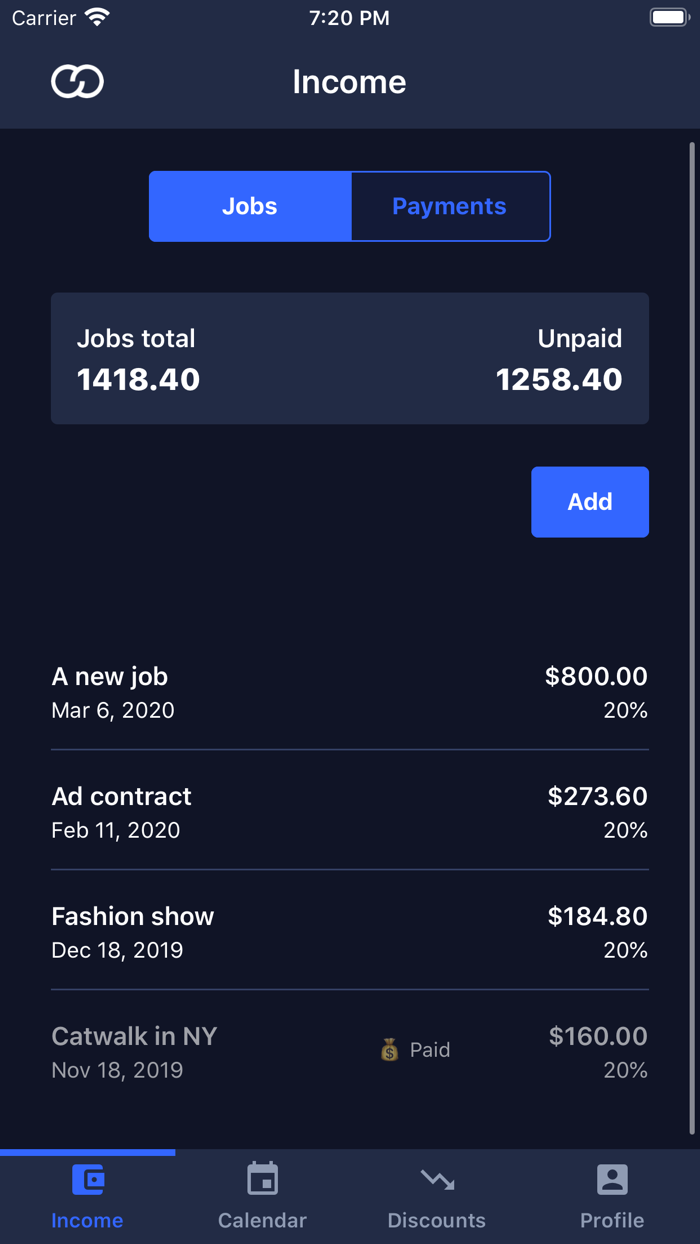This screenshot has width=700, height=1244.
Task: Open the Income wallet icon
Action: tap(88, 1180)
